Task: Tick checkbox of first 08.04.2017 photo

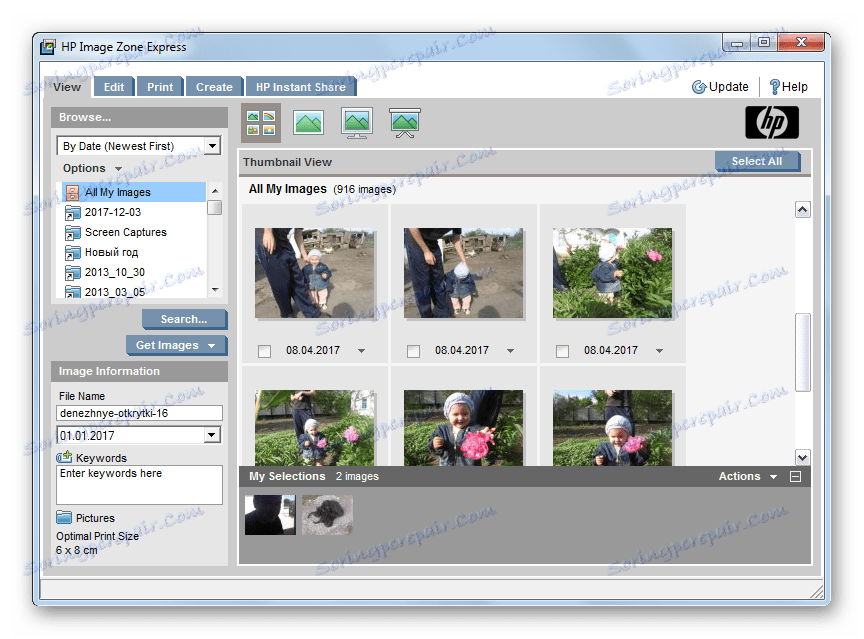Action: pos(264,351)
